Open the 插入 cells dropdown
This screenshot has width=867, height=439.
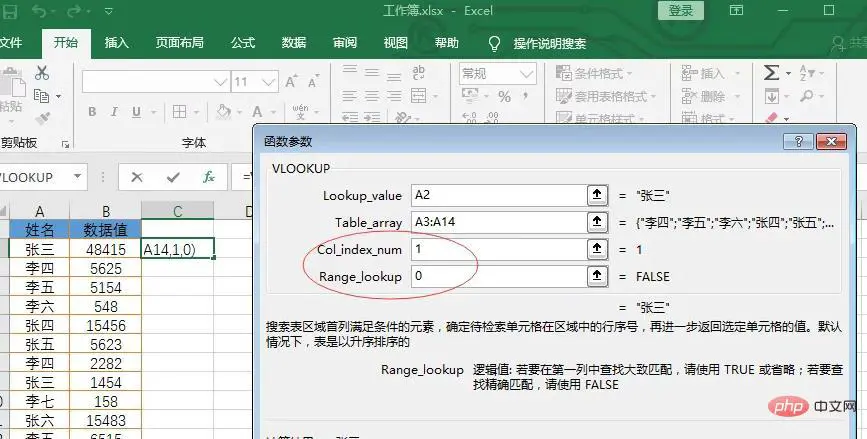click(x=737, y=73)
